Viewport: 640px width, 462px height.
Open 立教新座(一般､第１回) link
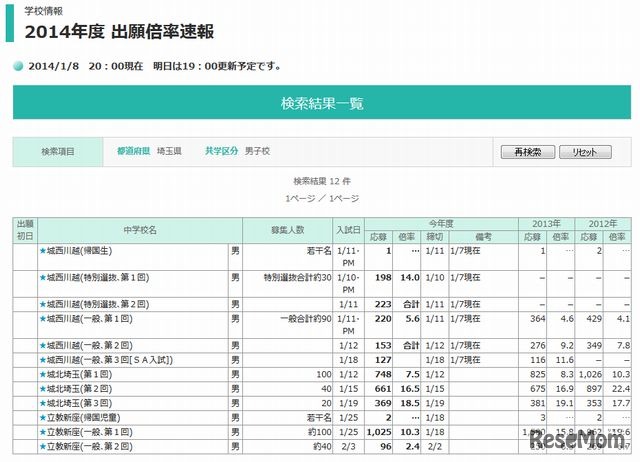click(x=90, y=432)
